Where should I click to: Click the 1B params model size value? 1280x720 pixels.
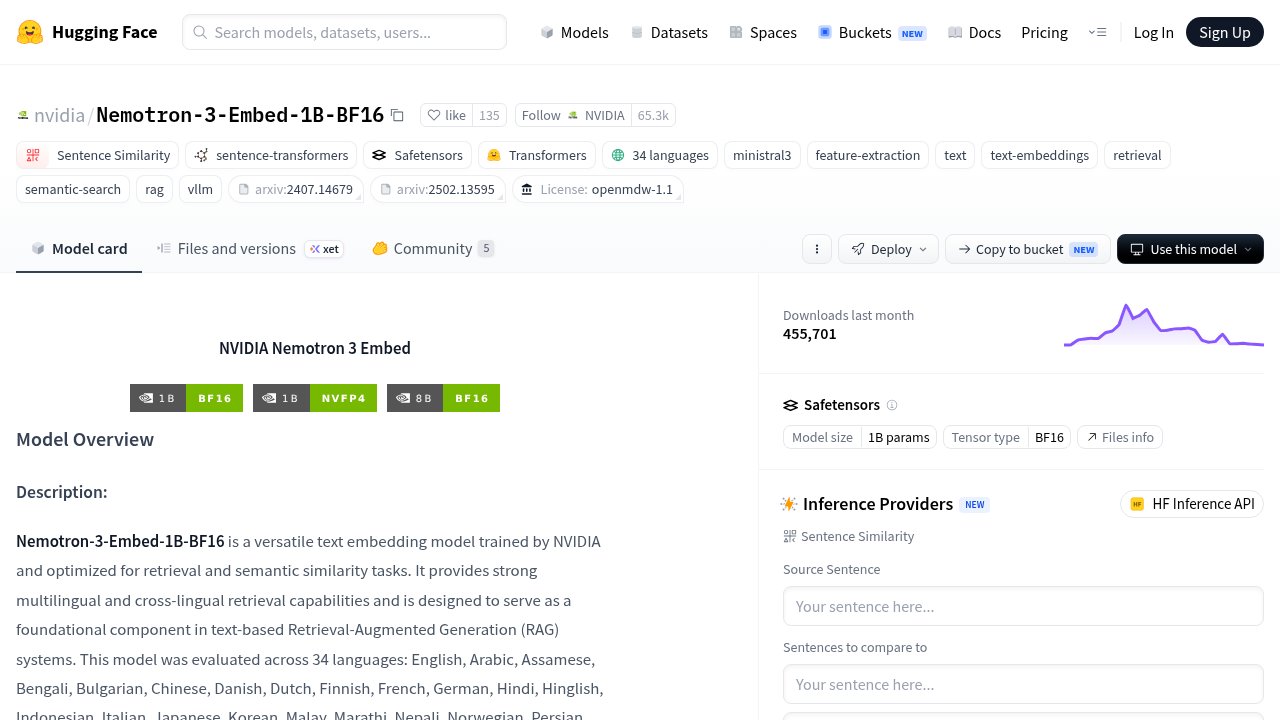(899, 437)
